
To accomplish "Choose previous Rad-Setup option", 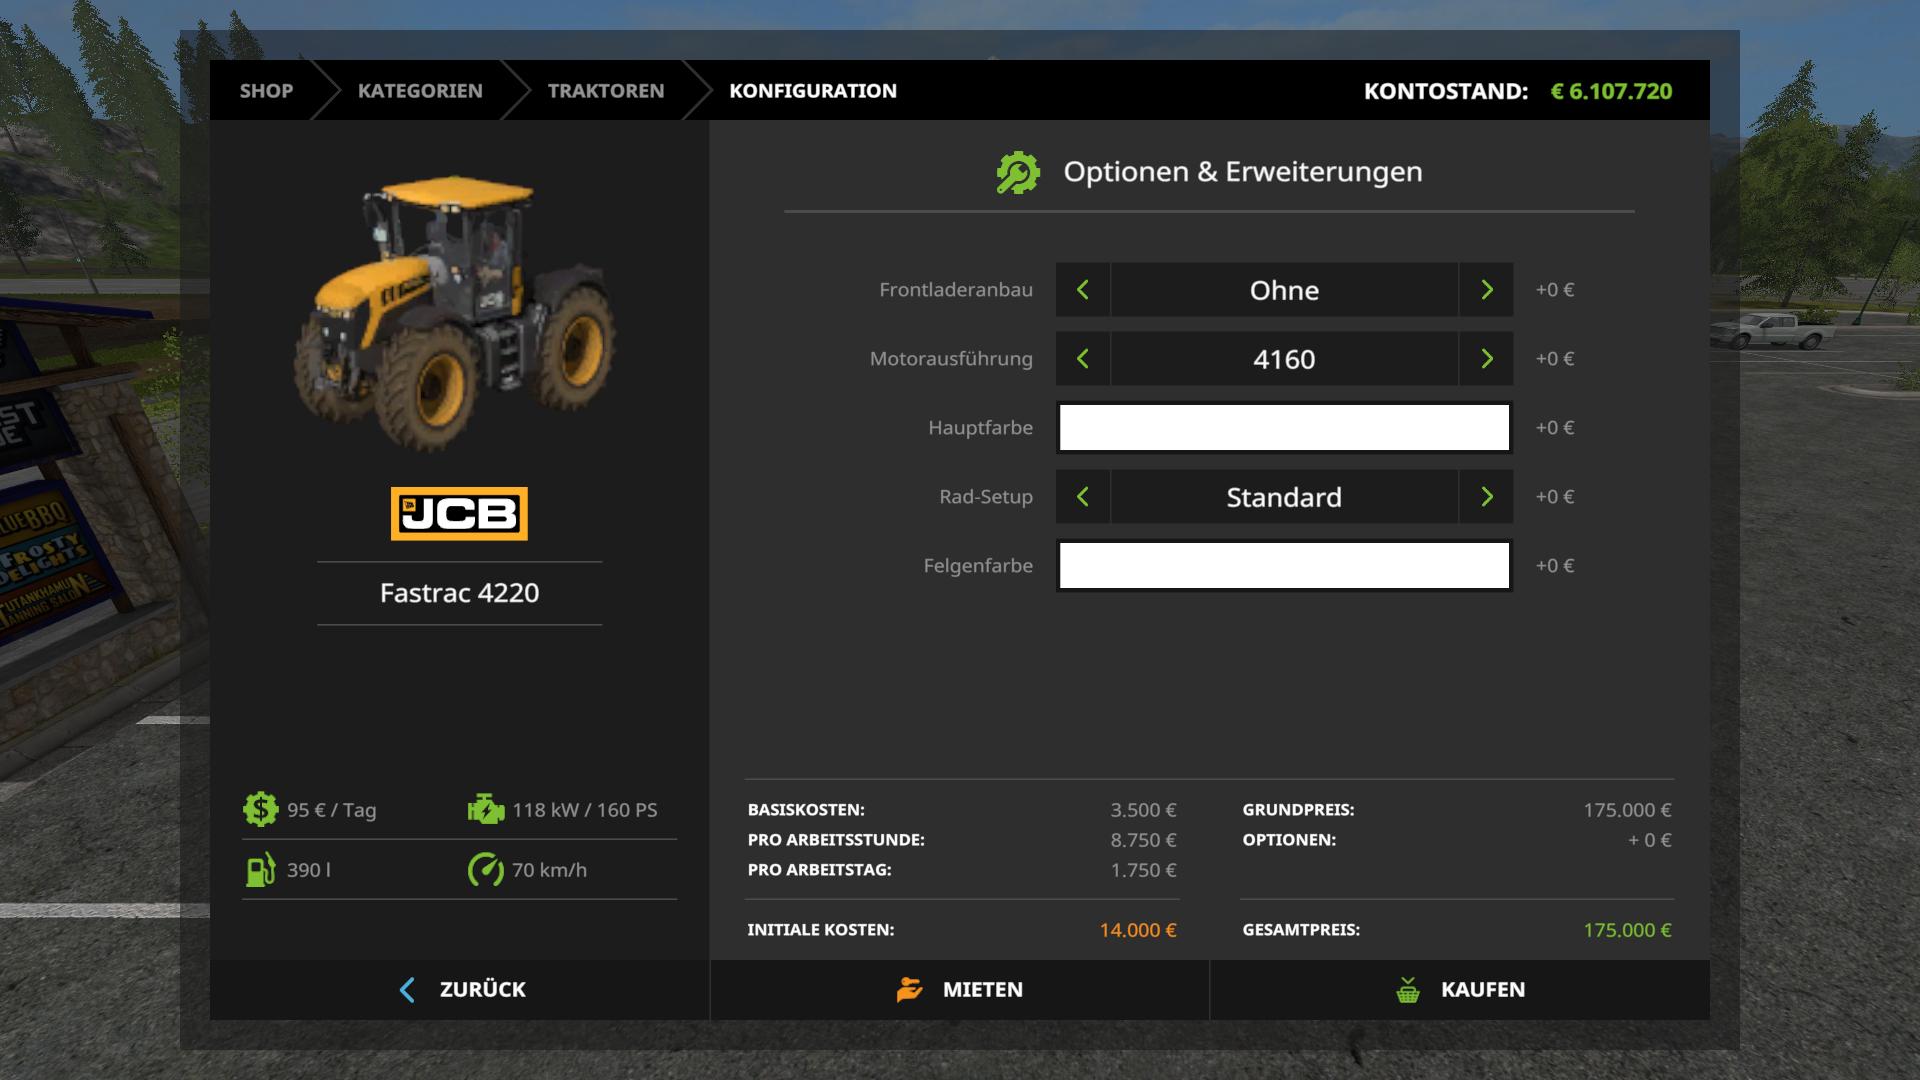I will (x=1083, y=497).
